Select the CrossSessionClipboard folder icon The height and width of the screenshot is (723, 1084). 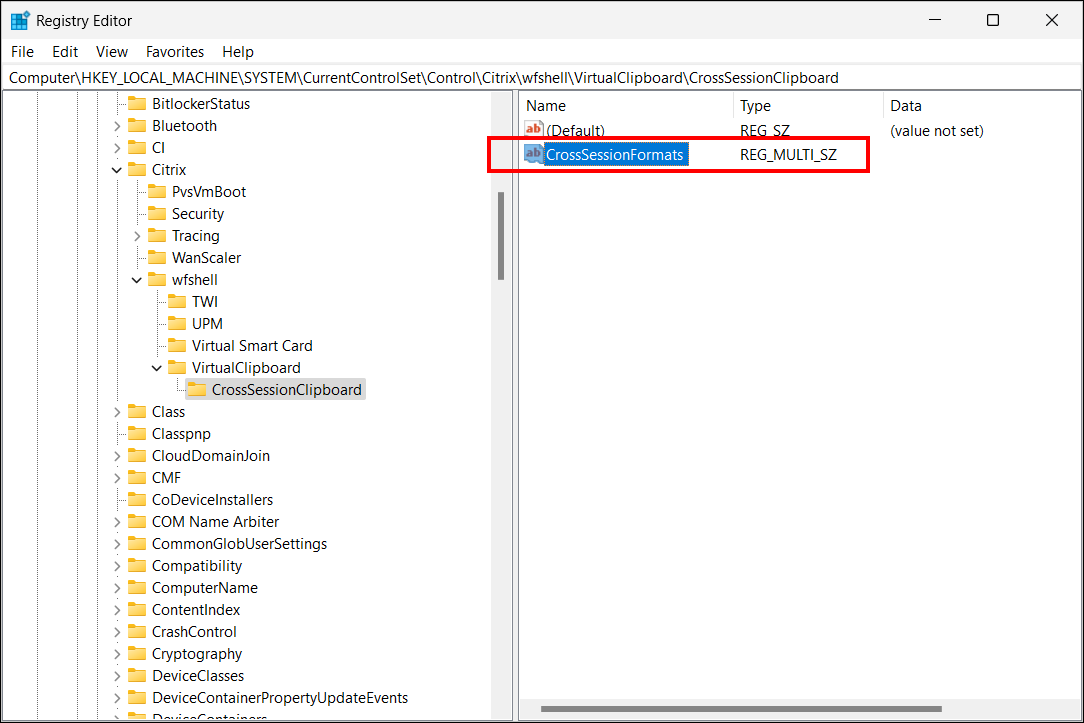click(x=197, y=390)
